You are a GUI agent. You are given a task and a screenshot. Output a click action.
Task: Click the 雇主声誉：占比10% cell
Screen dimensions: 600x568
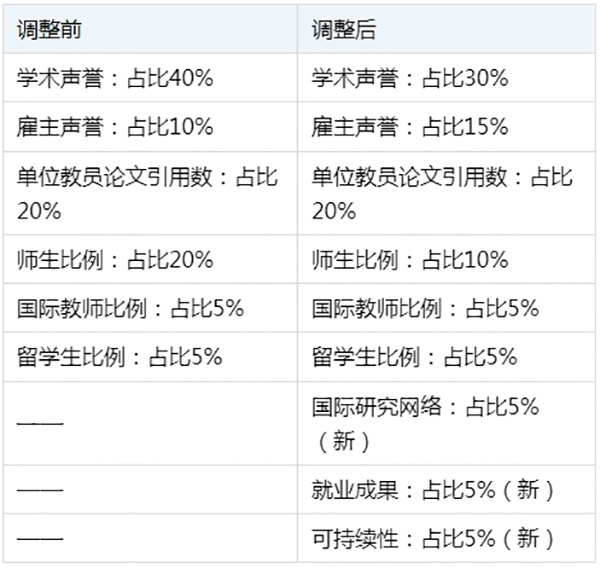(x=150, y=127)
